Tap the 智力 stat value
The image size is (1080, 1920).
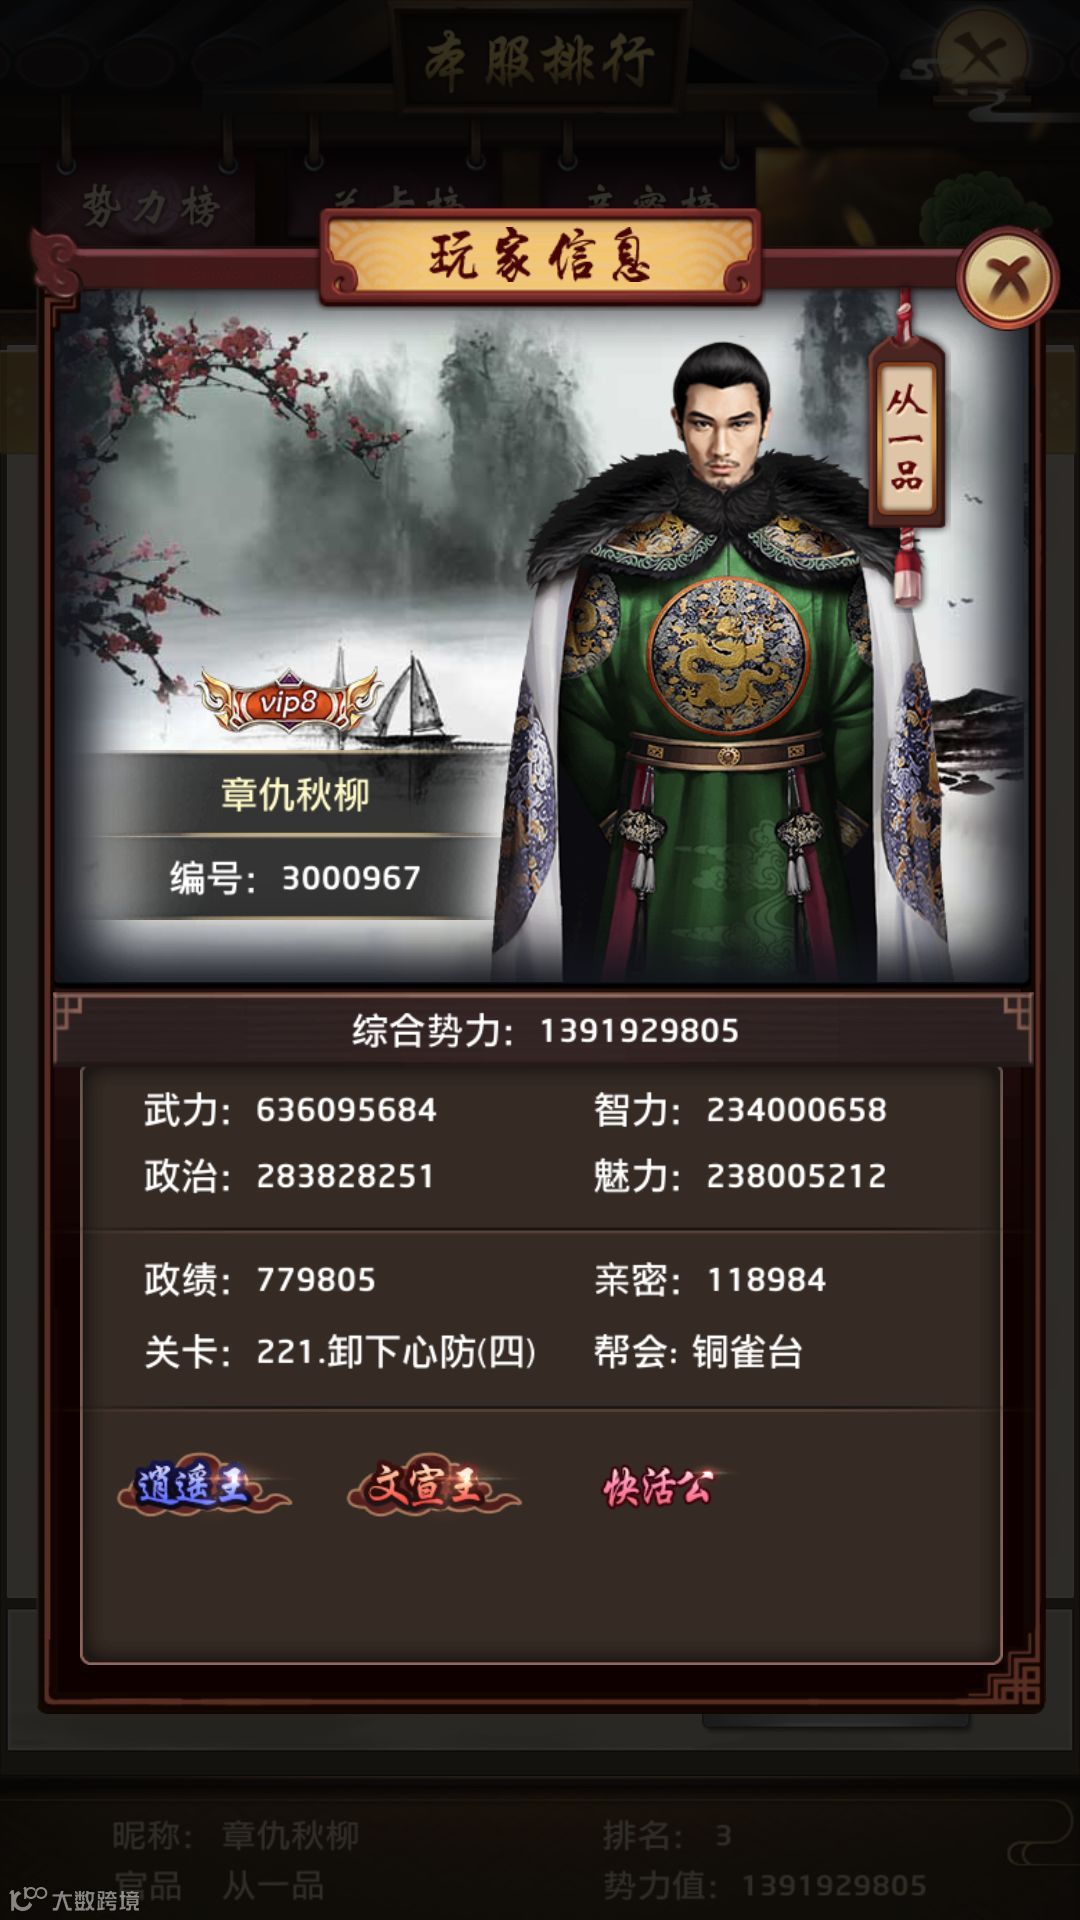tap(796, 1110)
